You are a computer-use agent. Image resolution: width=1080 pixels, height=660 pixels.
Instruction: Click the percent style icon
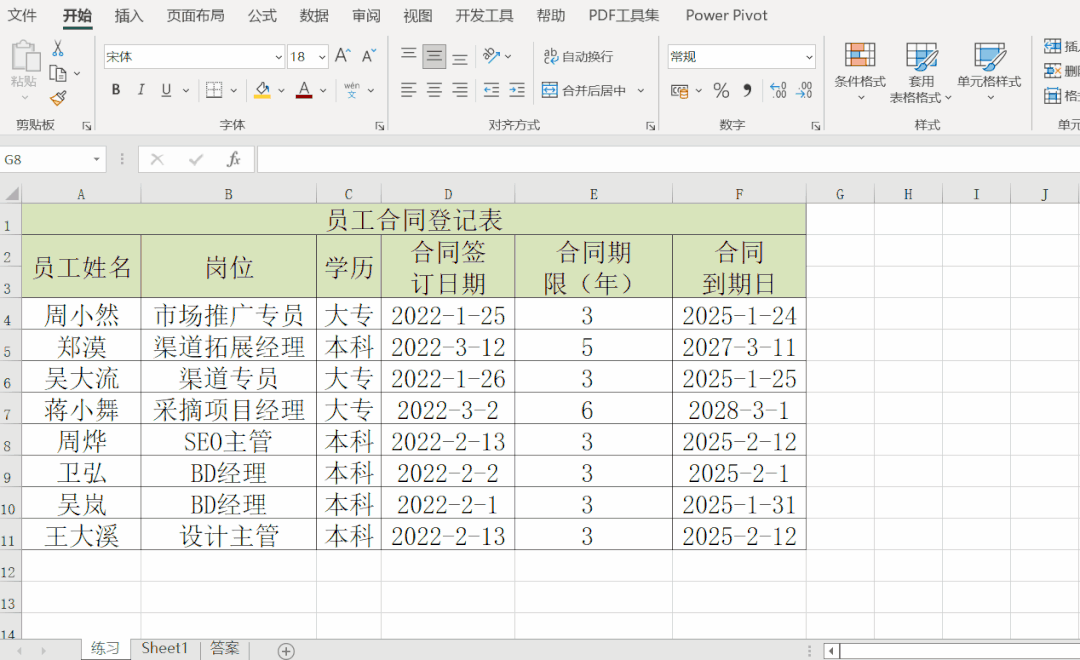[x=720, y=90]
